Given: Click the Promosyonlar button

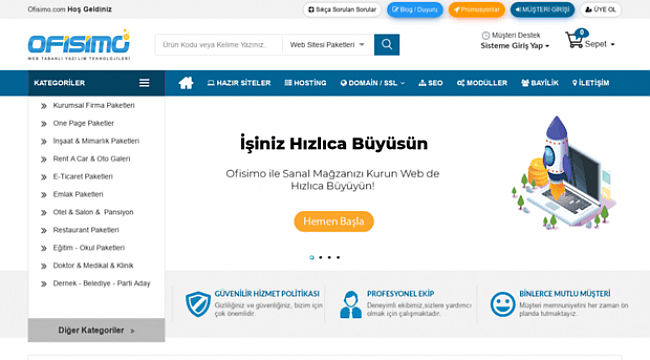Looking at the screenshot, I should [x=477, y=10].
